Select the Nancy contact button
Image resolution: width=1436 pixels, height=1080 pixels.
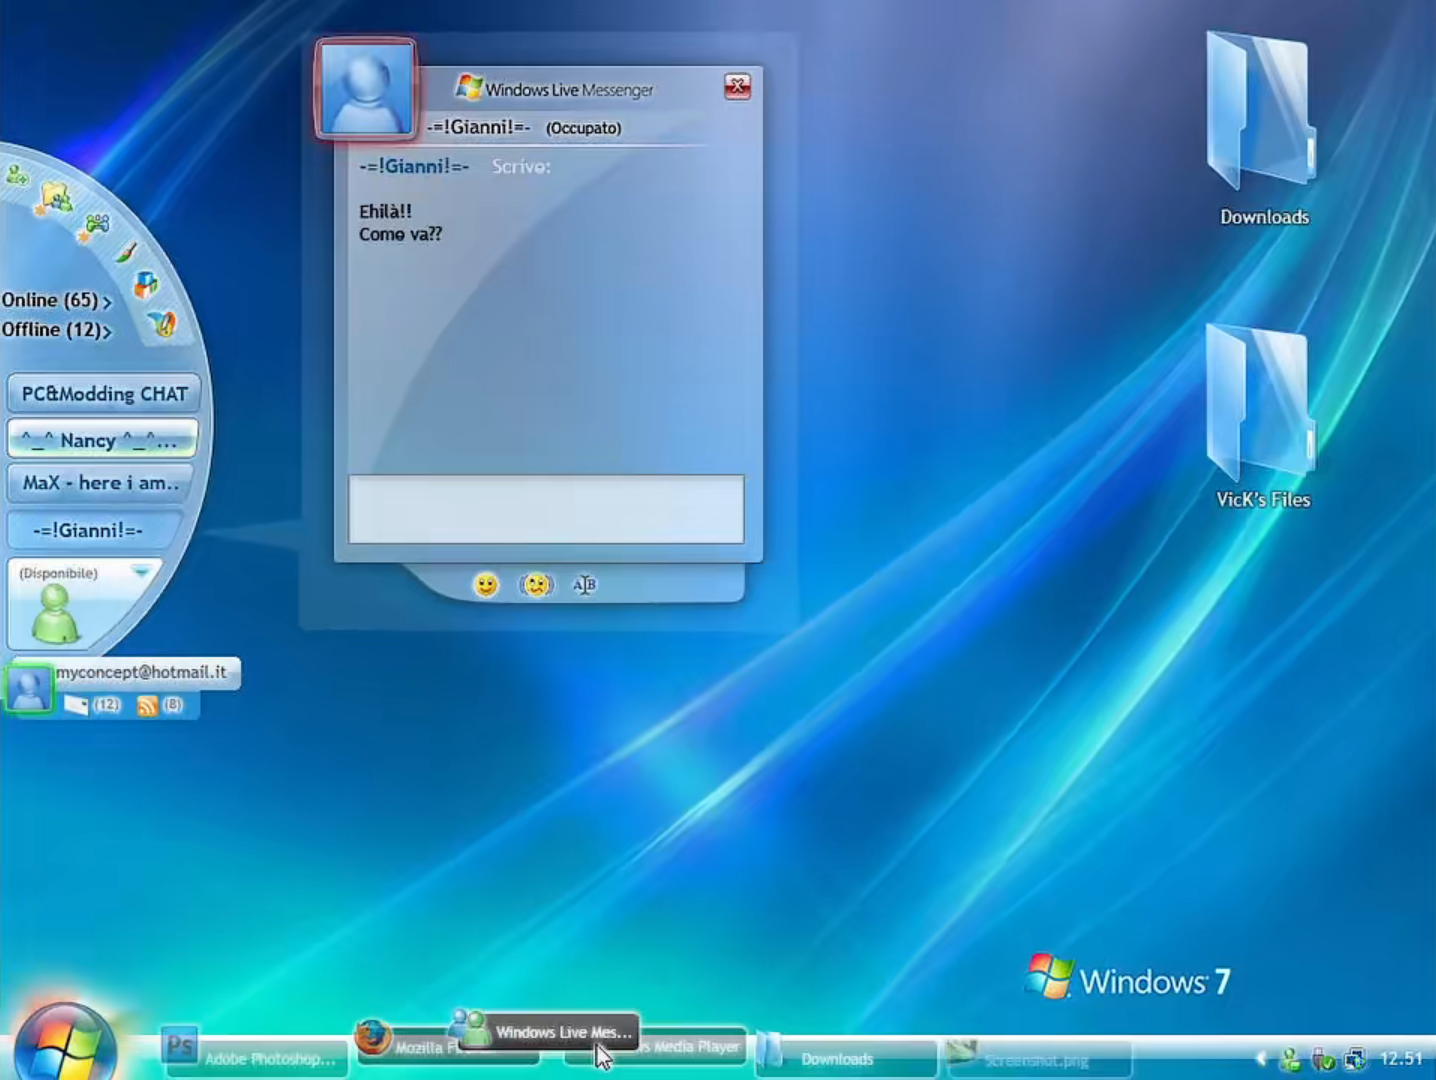(x=102, y=439)
